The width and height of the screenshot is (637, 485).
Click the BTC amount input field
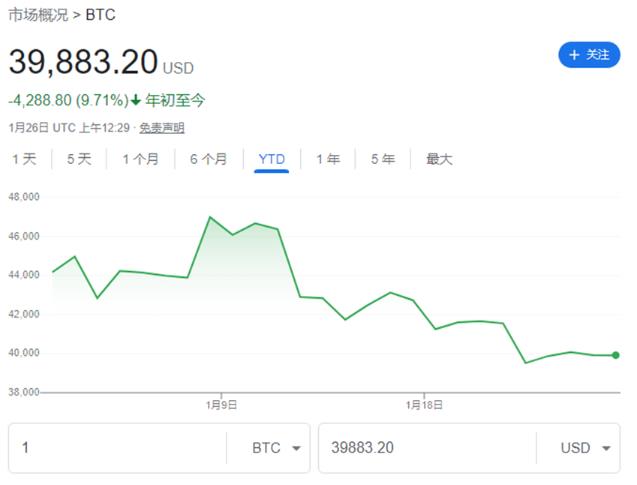117,448
